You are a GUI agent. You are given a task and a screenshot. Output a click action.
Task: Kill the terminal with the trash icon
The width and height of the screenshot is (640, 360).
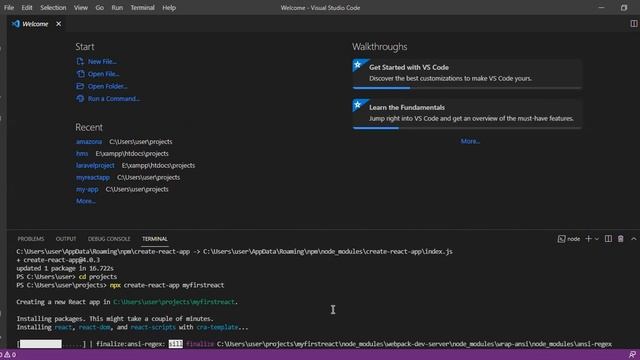(x=620, y=239)
